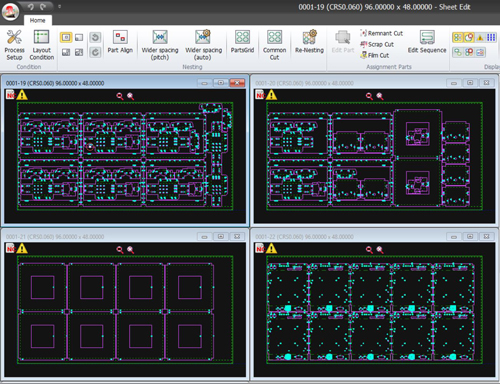Click the rotate clockwise button
The image size is (500, 384).
(95, 52)
